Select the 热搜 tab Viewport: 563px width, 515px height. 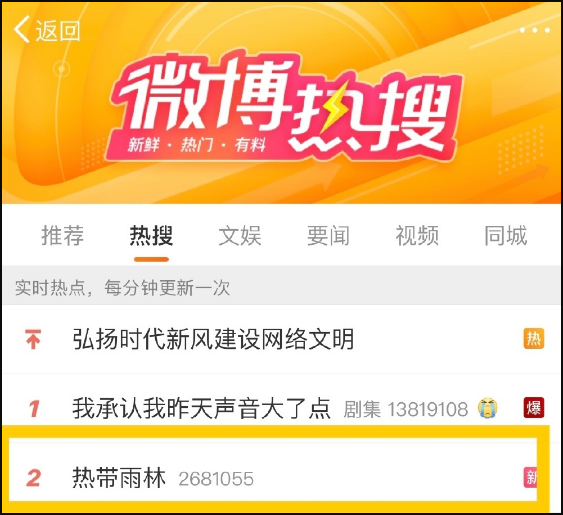[x=151, y=236]
